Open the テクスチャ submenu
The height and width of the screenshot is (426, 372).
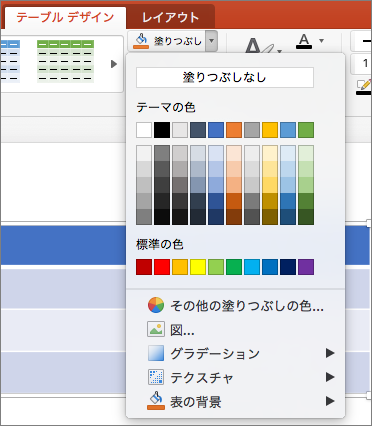(235, 378)
